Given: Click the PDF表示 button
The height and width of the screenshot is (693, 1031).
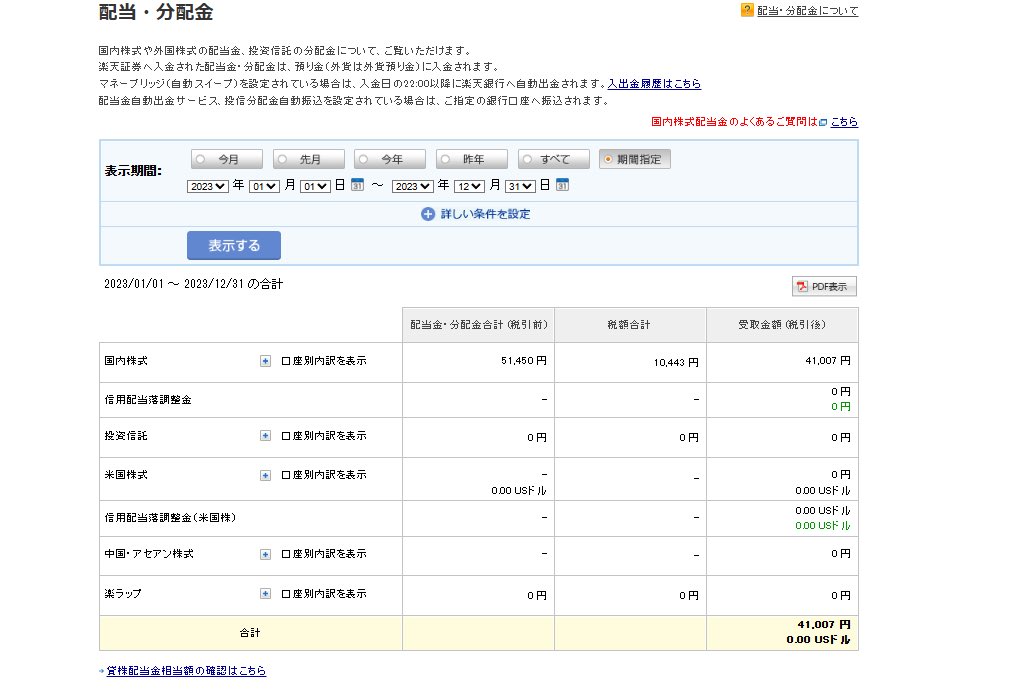Looking at the screenshot, I should click(824, 286).
